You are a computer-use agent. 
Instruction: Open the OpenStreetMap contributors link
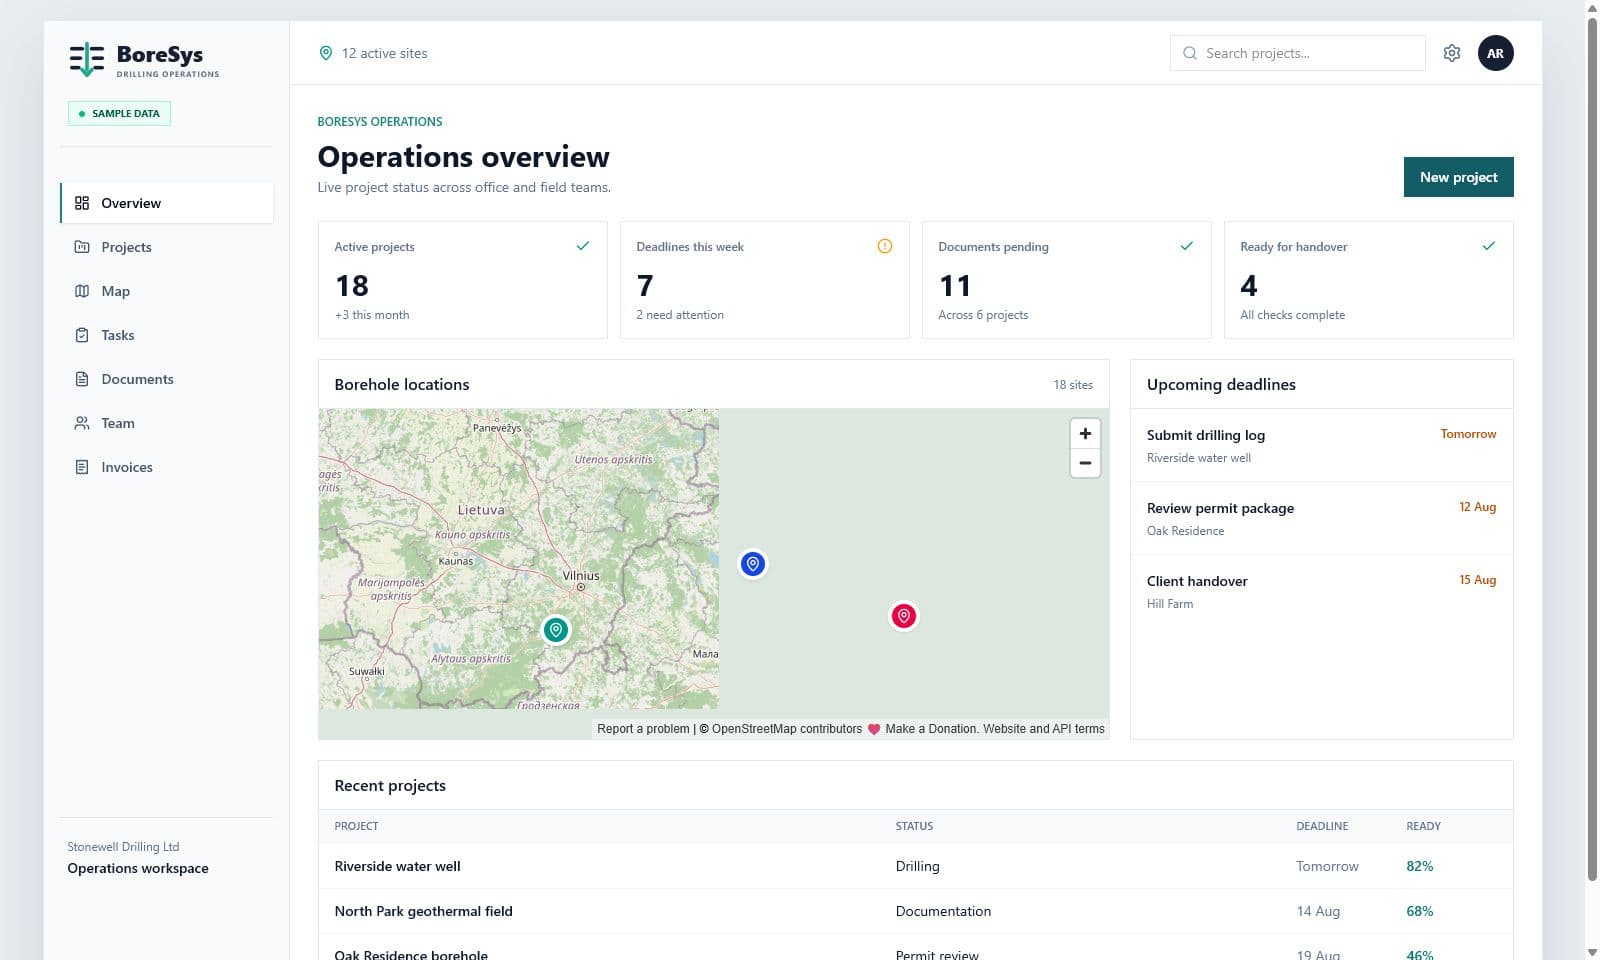(x=786, y=729)
